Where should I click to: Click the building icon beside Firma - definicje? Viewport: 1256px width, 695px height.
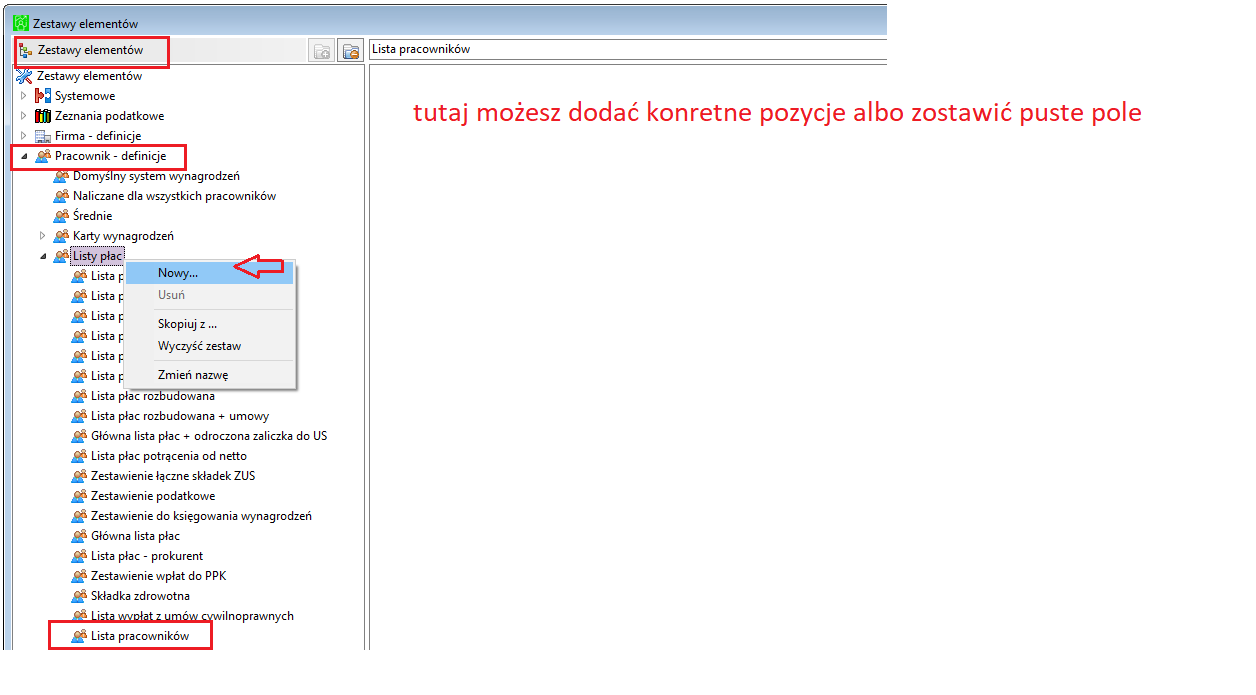point(43,136)
